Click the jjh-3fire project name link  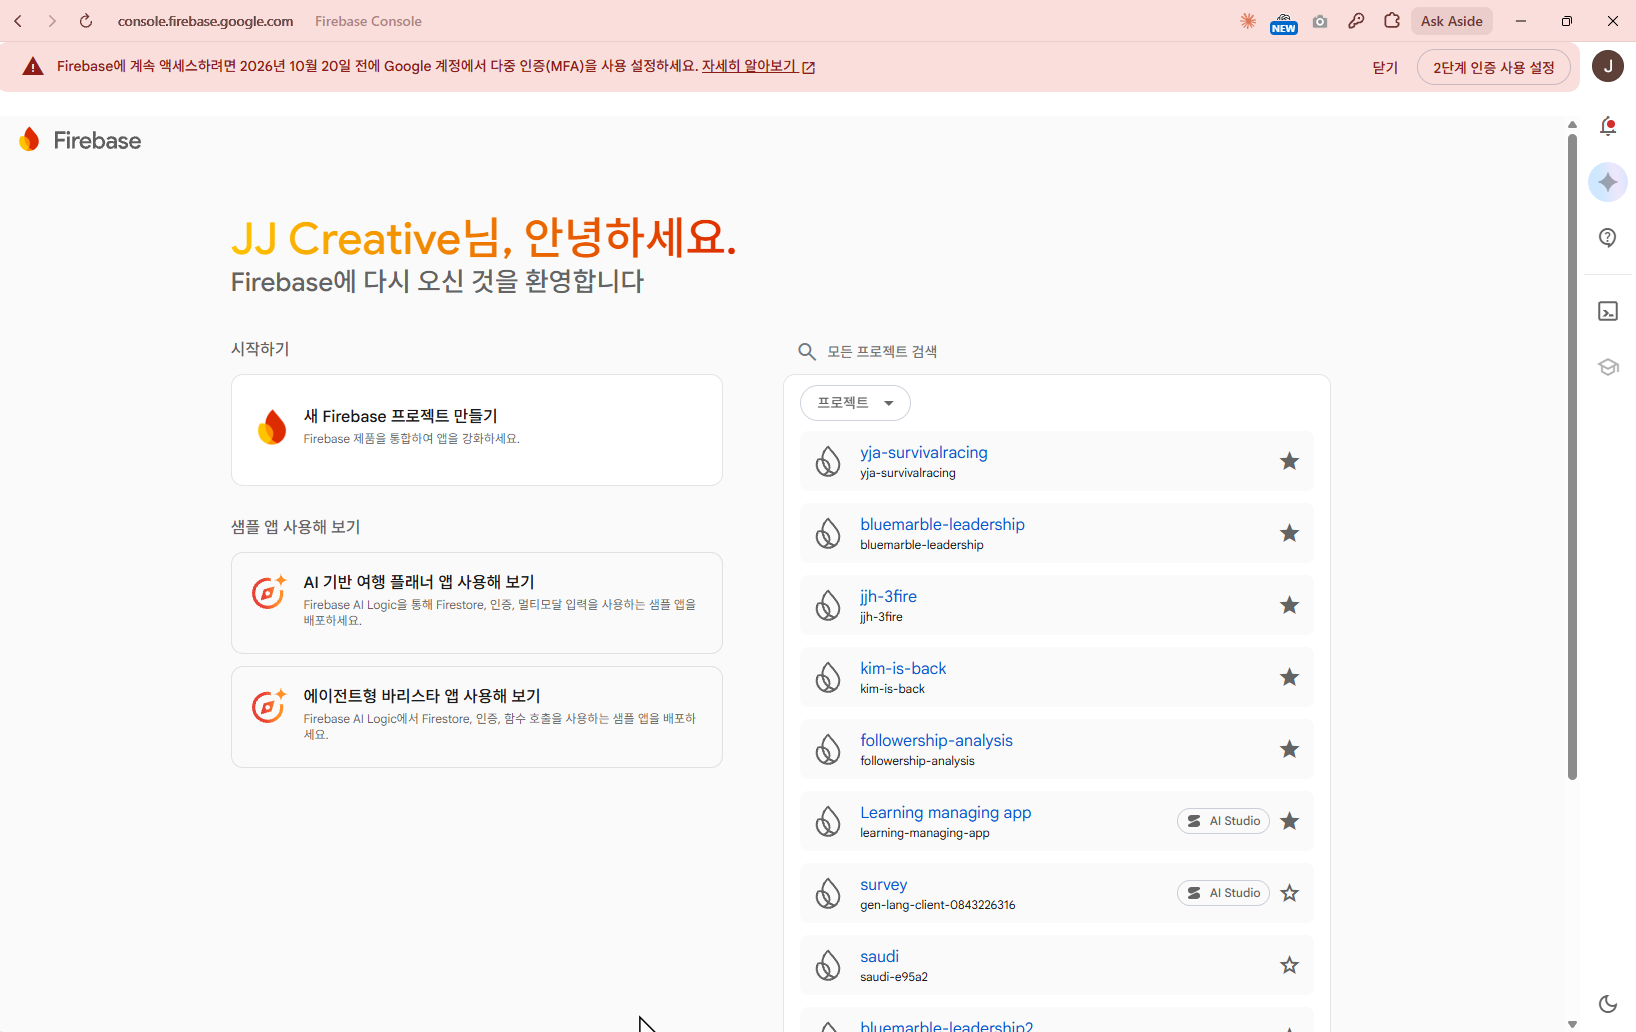tap(888, 596)
